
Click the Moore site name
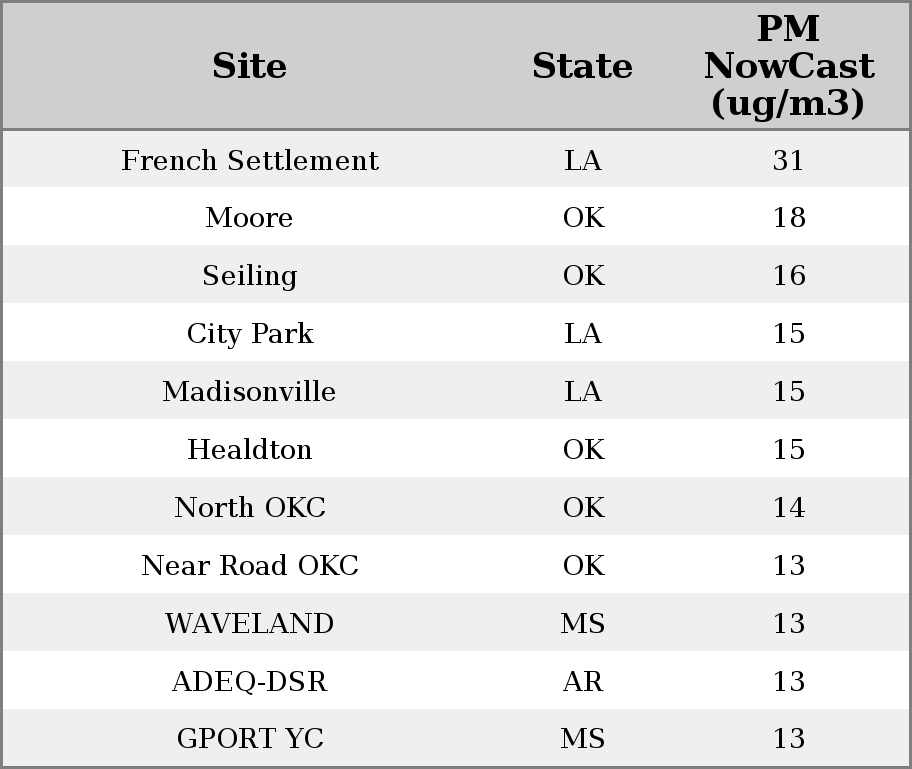[249, 218]
